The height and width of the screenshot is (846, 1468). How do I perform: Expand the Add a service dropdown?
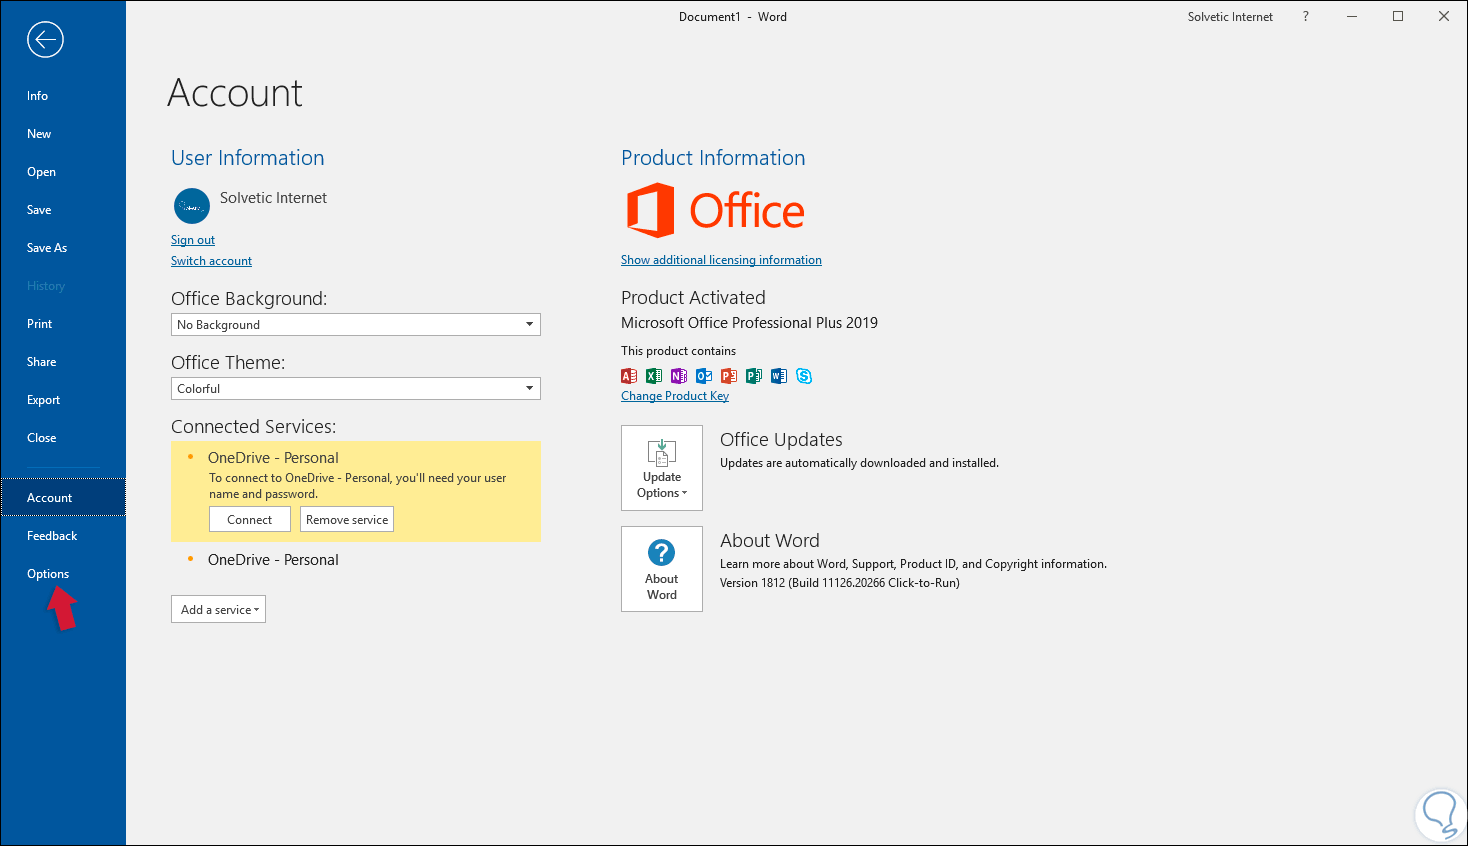pyautogui.click(x=218, y=610)
